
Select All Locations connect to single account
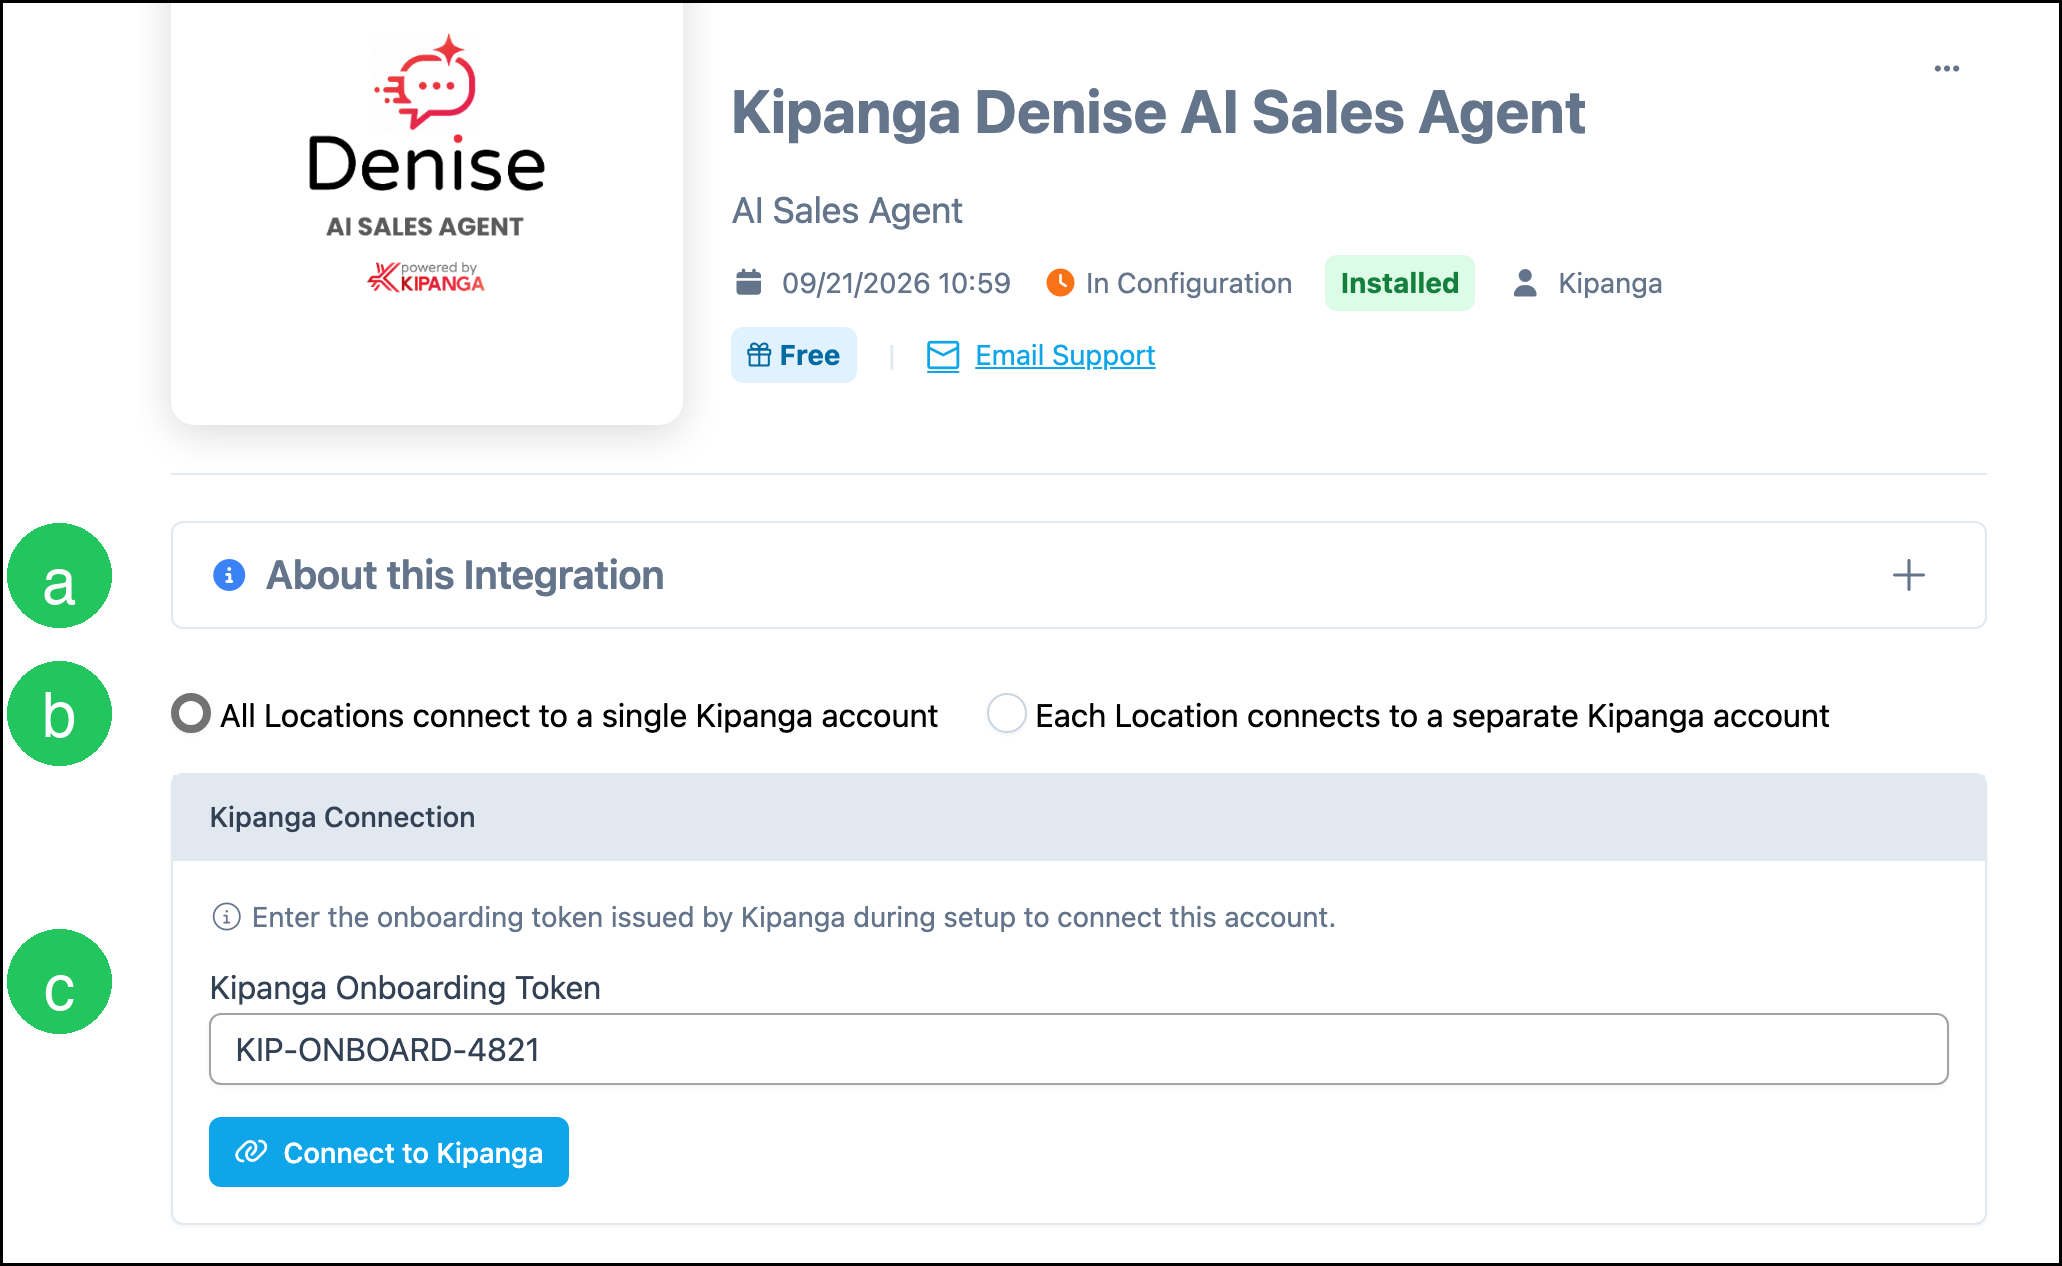point(191,714)
